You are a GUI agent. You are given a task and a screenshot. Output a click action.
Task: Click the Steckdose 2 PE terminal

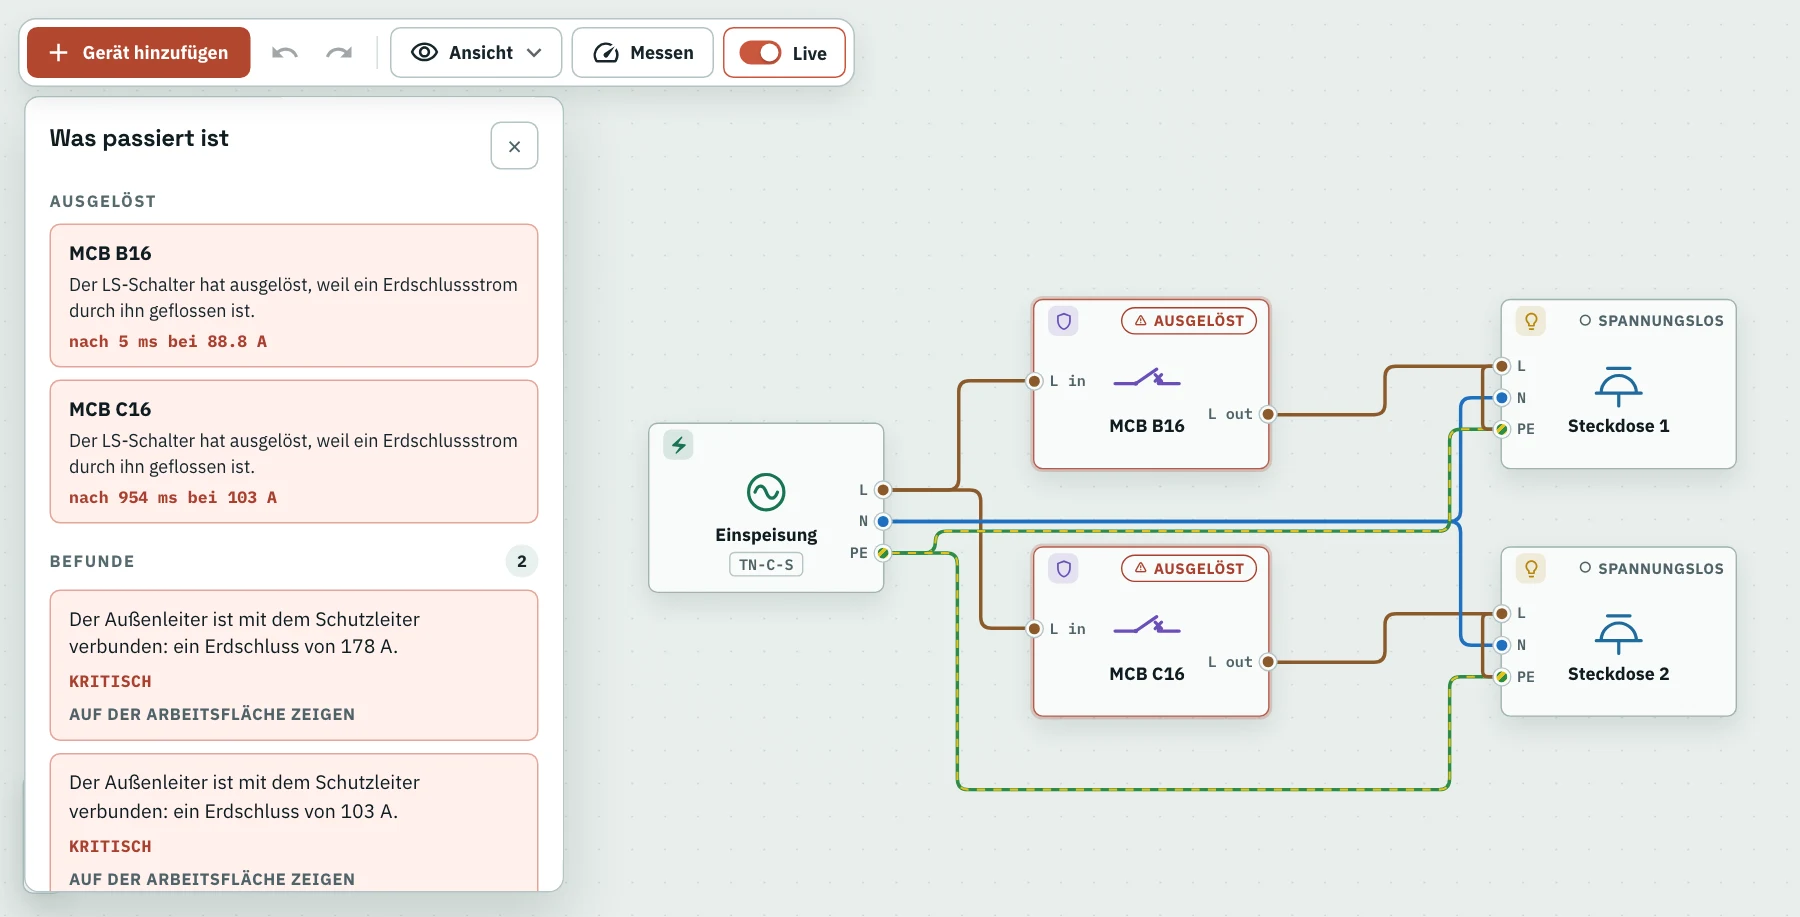tap(1502, 677)
